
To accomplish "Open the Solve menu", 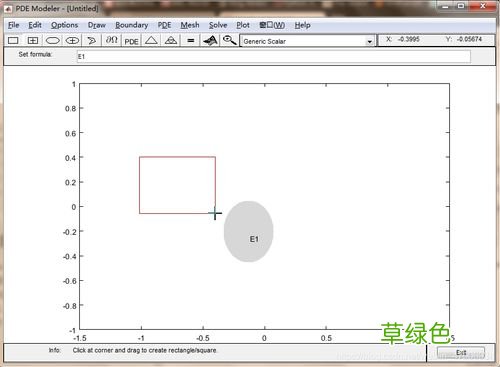I will click(x=218, y=25).
